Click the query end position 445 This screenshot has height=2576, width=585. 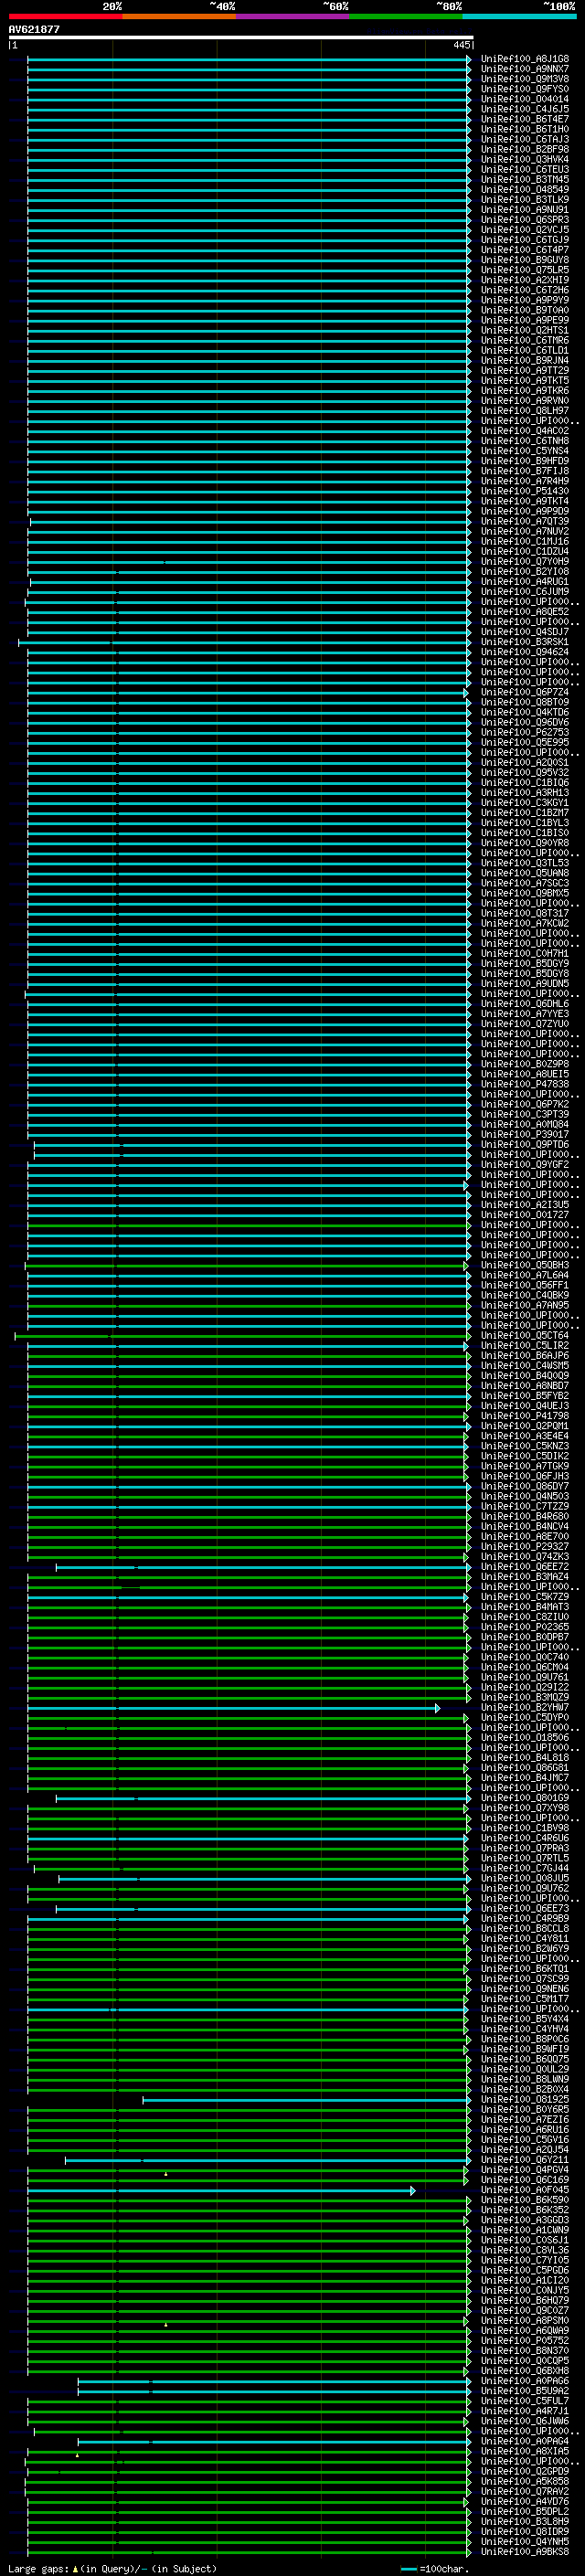coord(461,45)
